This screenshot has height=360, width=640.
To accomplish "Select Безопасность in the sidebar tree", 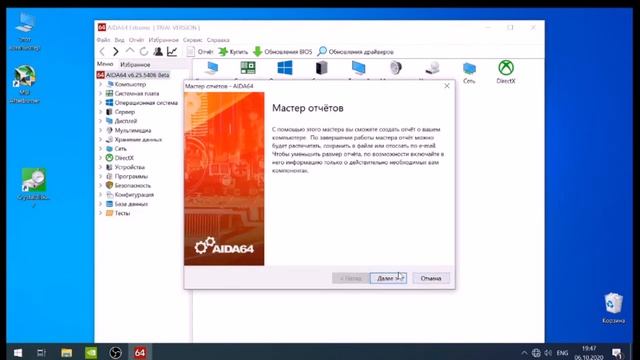I will pos(129,185).
